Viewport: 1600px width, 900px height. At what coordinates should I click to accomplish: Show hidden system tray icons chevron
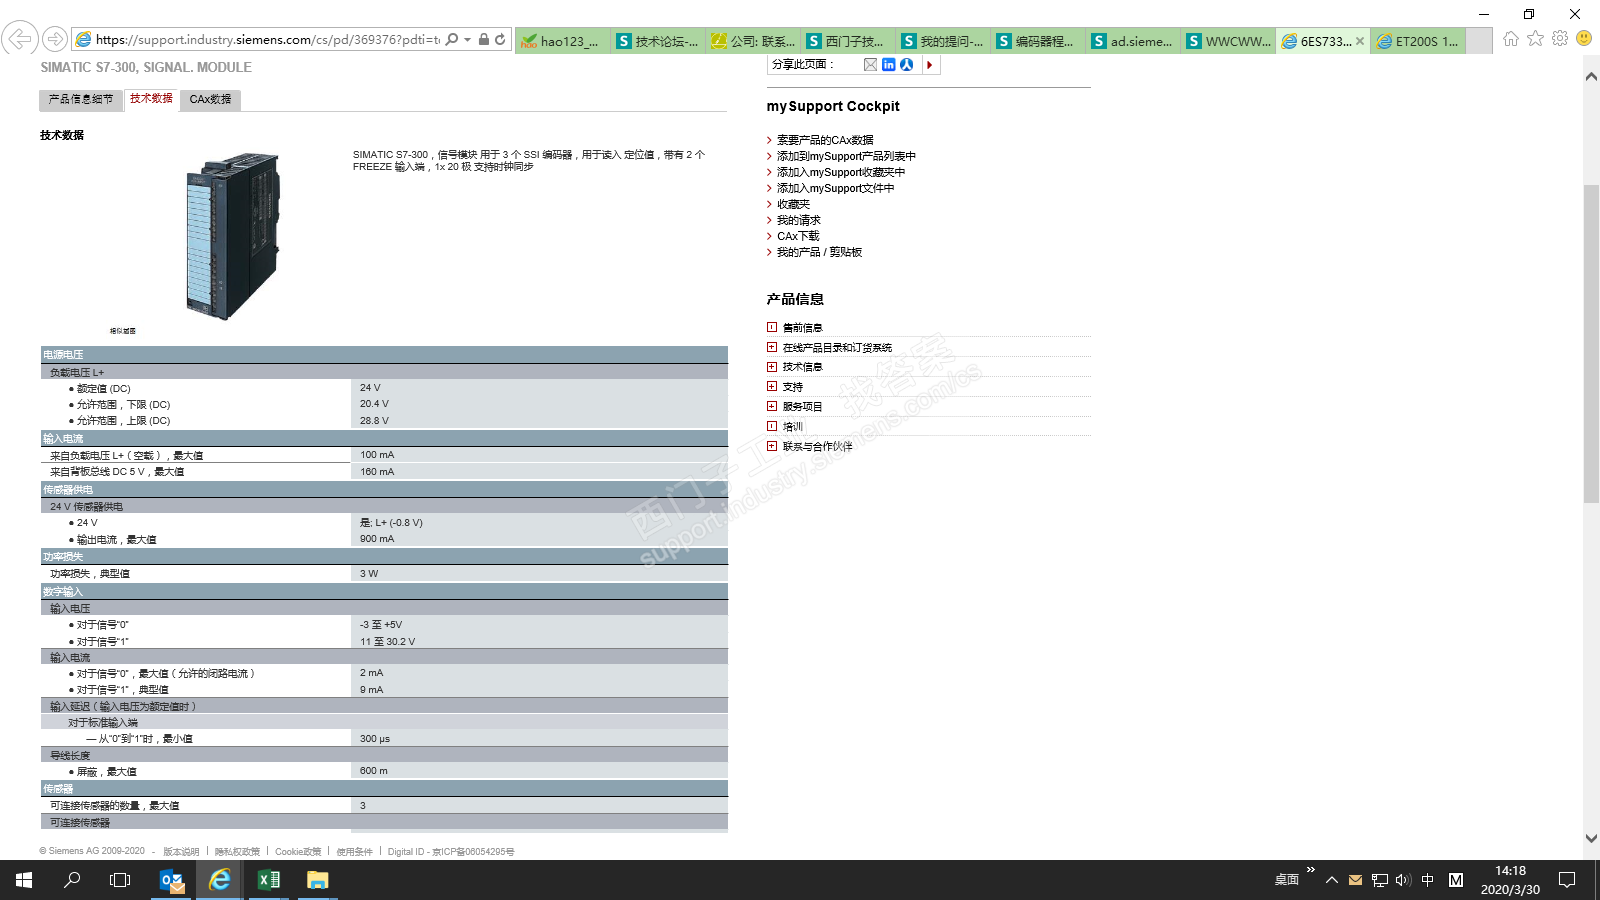[1331, 880]
